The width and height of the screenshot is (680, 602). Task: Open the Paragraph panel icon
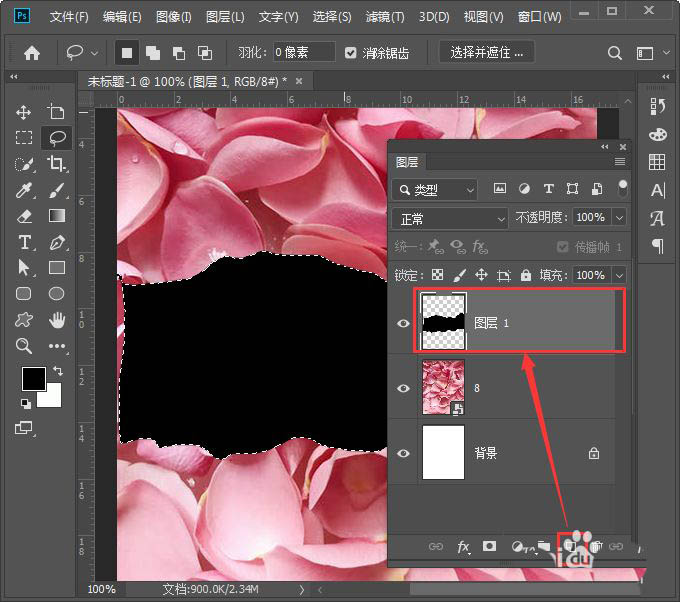pyautogui.click(x=658, y=246)
